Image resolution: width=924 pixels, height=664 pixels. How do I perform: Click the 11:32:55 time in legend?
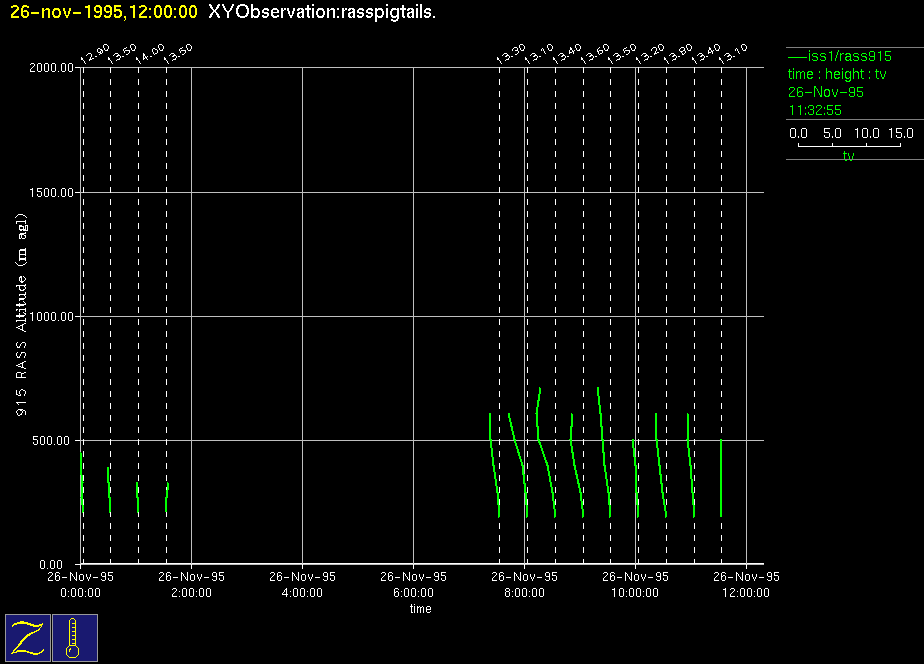coord(815,110)
